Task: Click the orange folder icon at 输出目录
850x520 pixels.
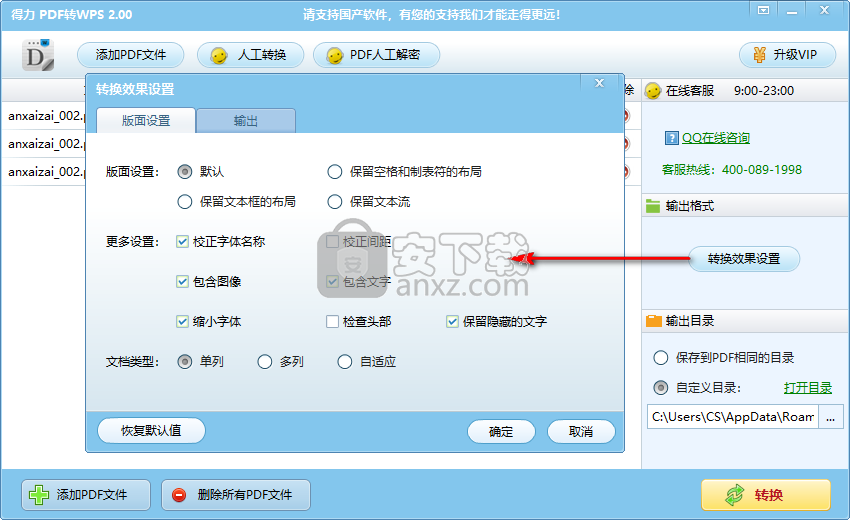Action: tap(654, 321)
